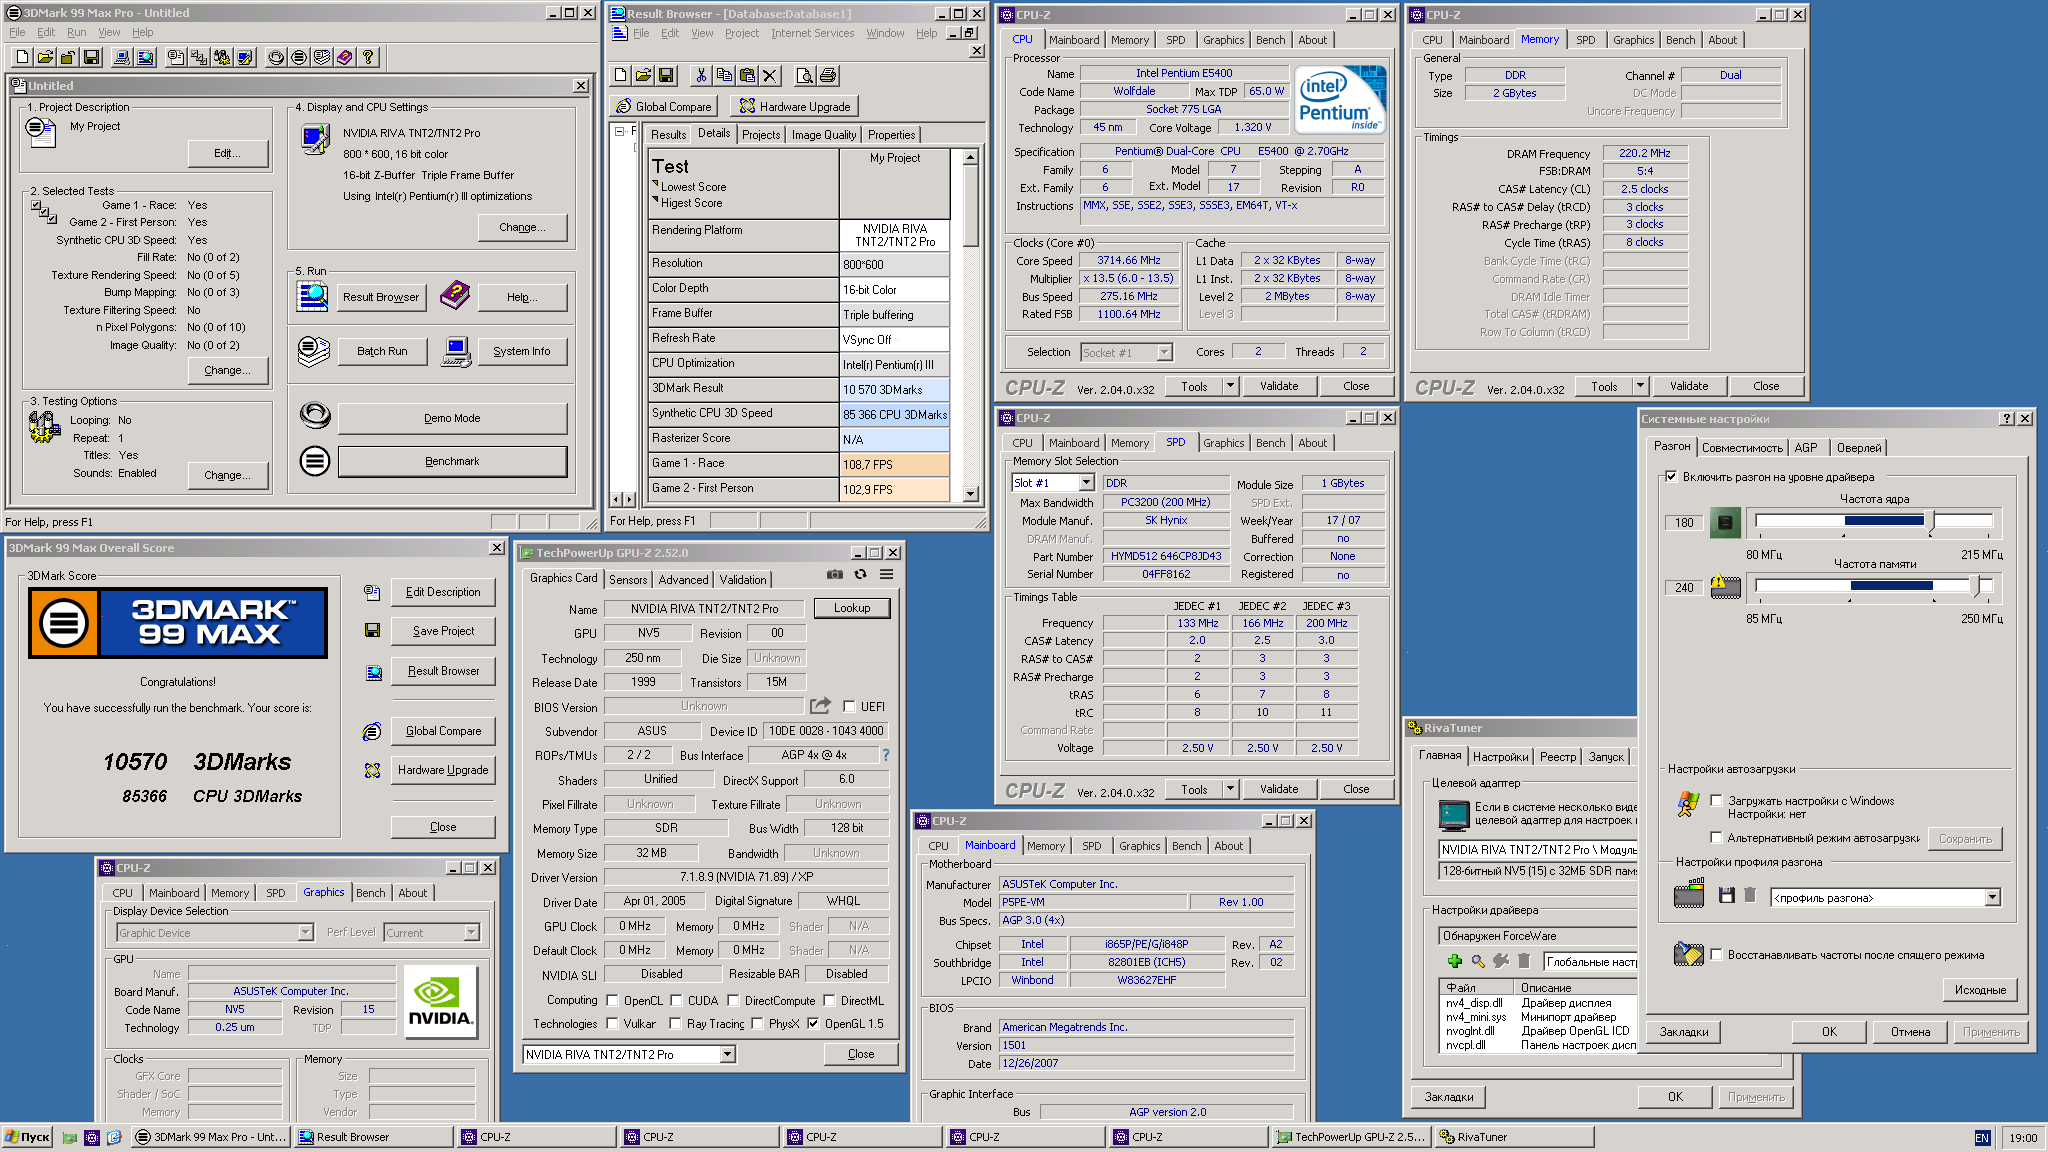Click Save Project floppy icon in Overall Score window
The height and width of the screenshot is (1152, 2048).
coord(372,631)
